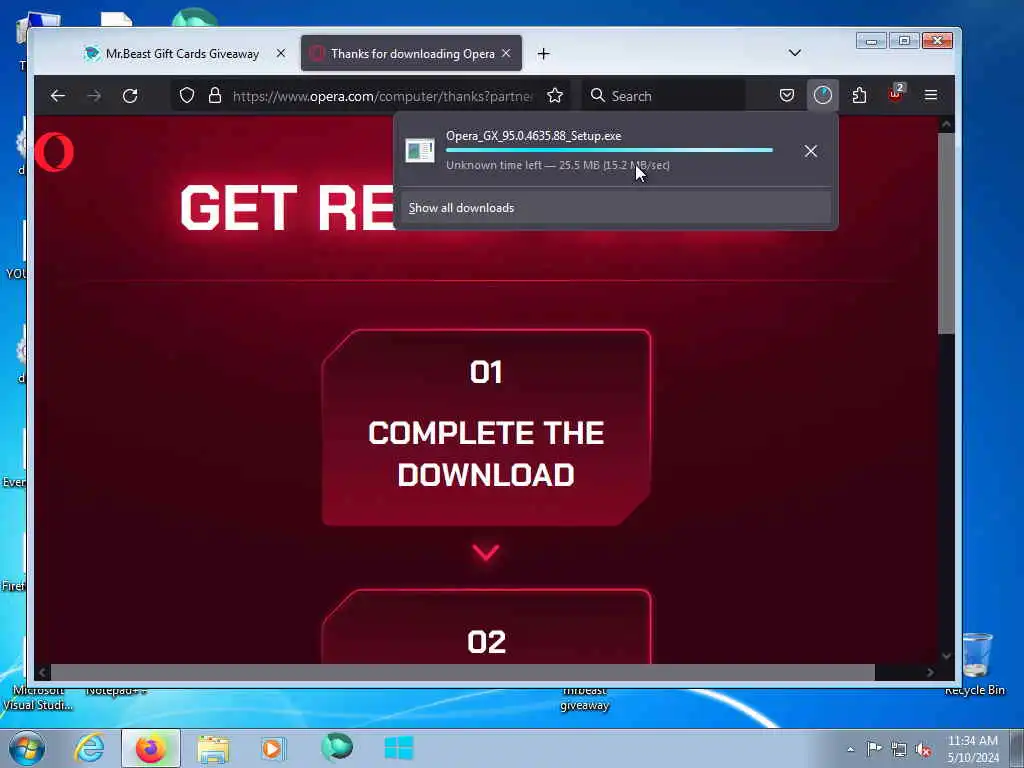Cancel the Opera GX setup download
This screenshot has width=1024, height=768.
tap(811, 151)
